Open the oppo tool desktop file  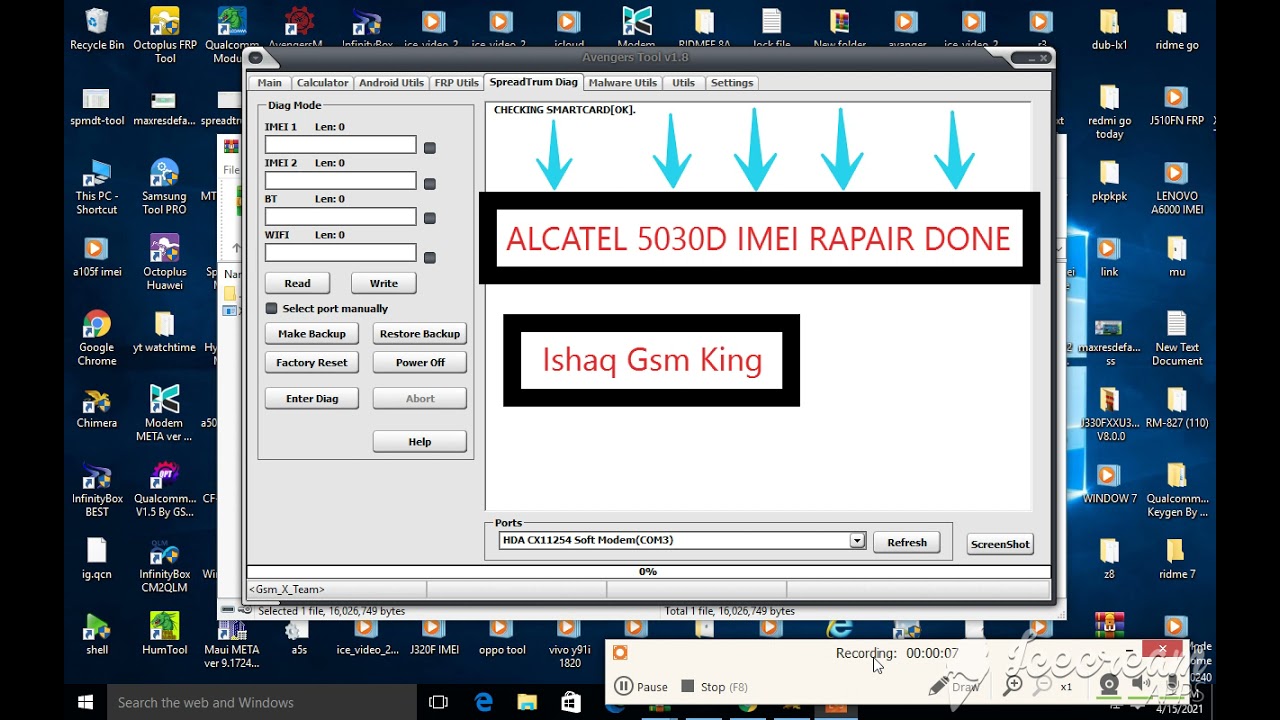pyautogui.click(x=502, y=636)
